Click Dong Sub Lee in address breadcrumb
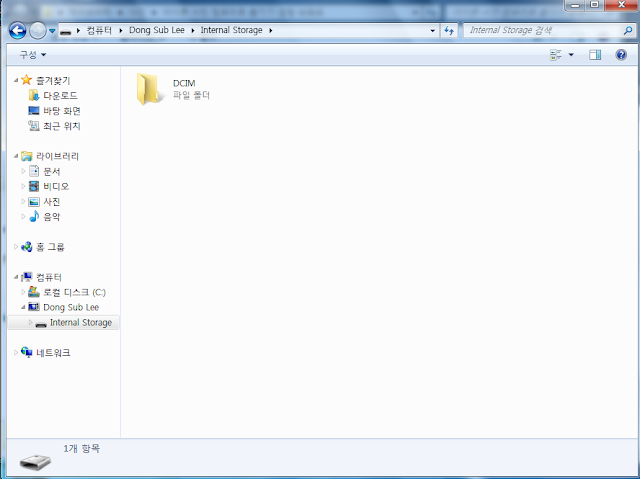The image size is (640, 479). 157,31
